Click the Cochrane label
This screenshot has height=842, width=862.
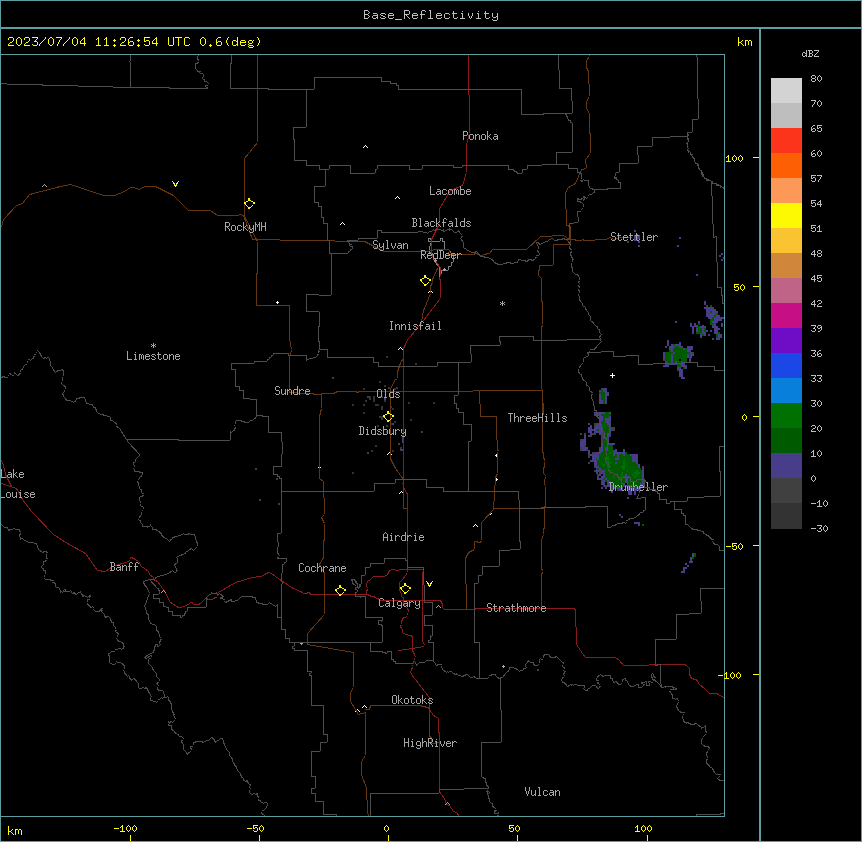coord(322,568)
